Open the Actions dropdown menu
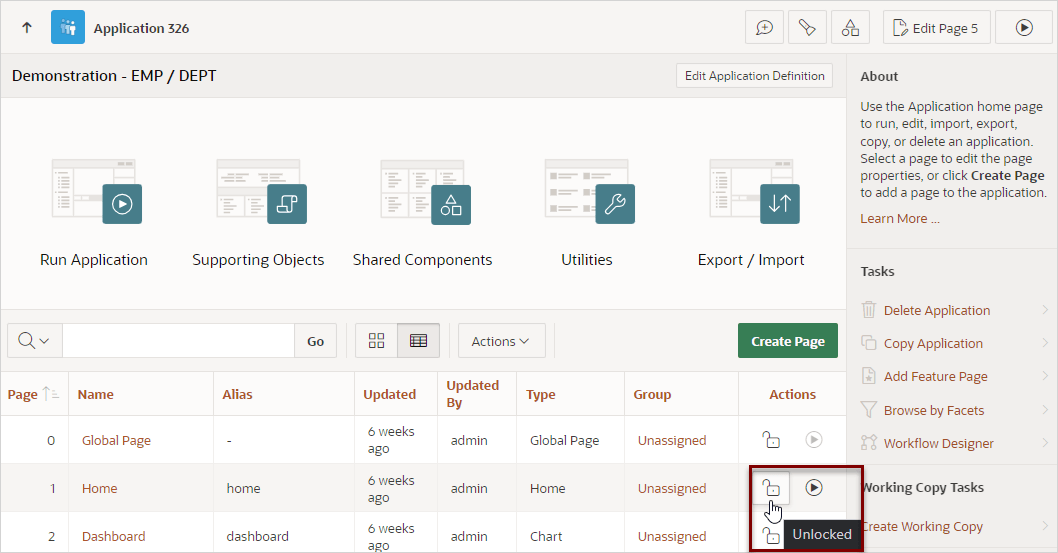 (500, 341)
